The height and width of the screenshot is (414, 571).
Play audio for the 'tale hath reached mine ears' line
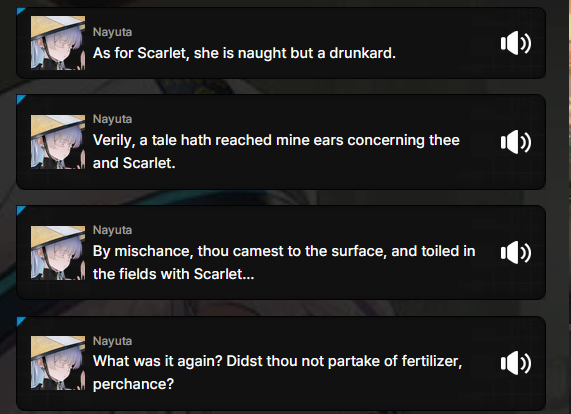516,142
